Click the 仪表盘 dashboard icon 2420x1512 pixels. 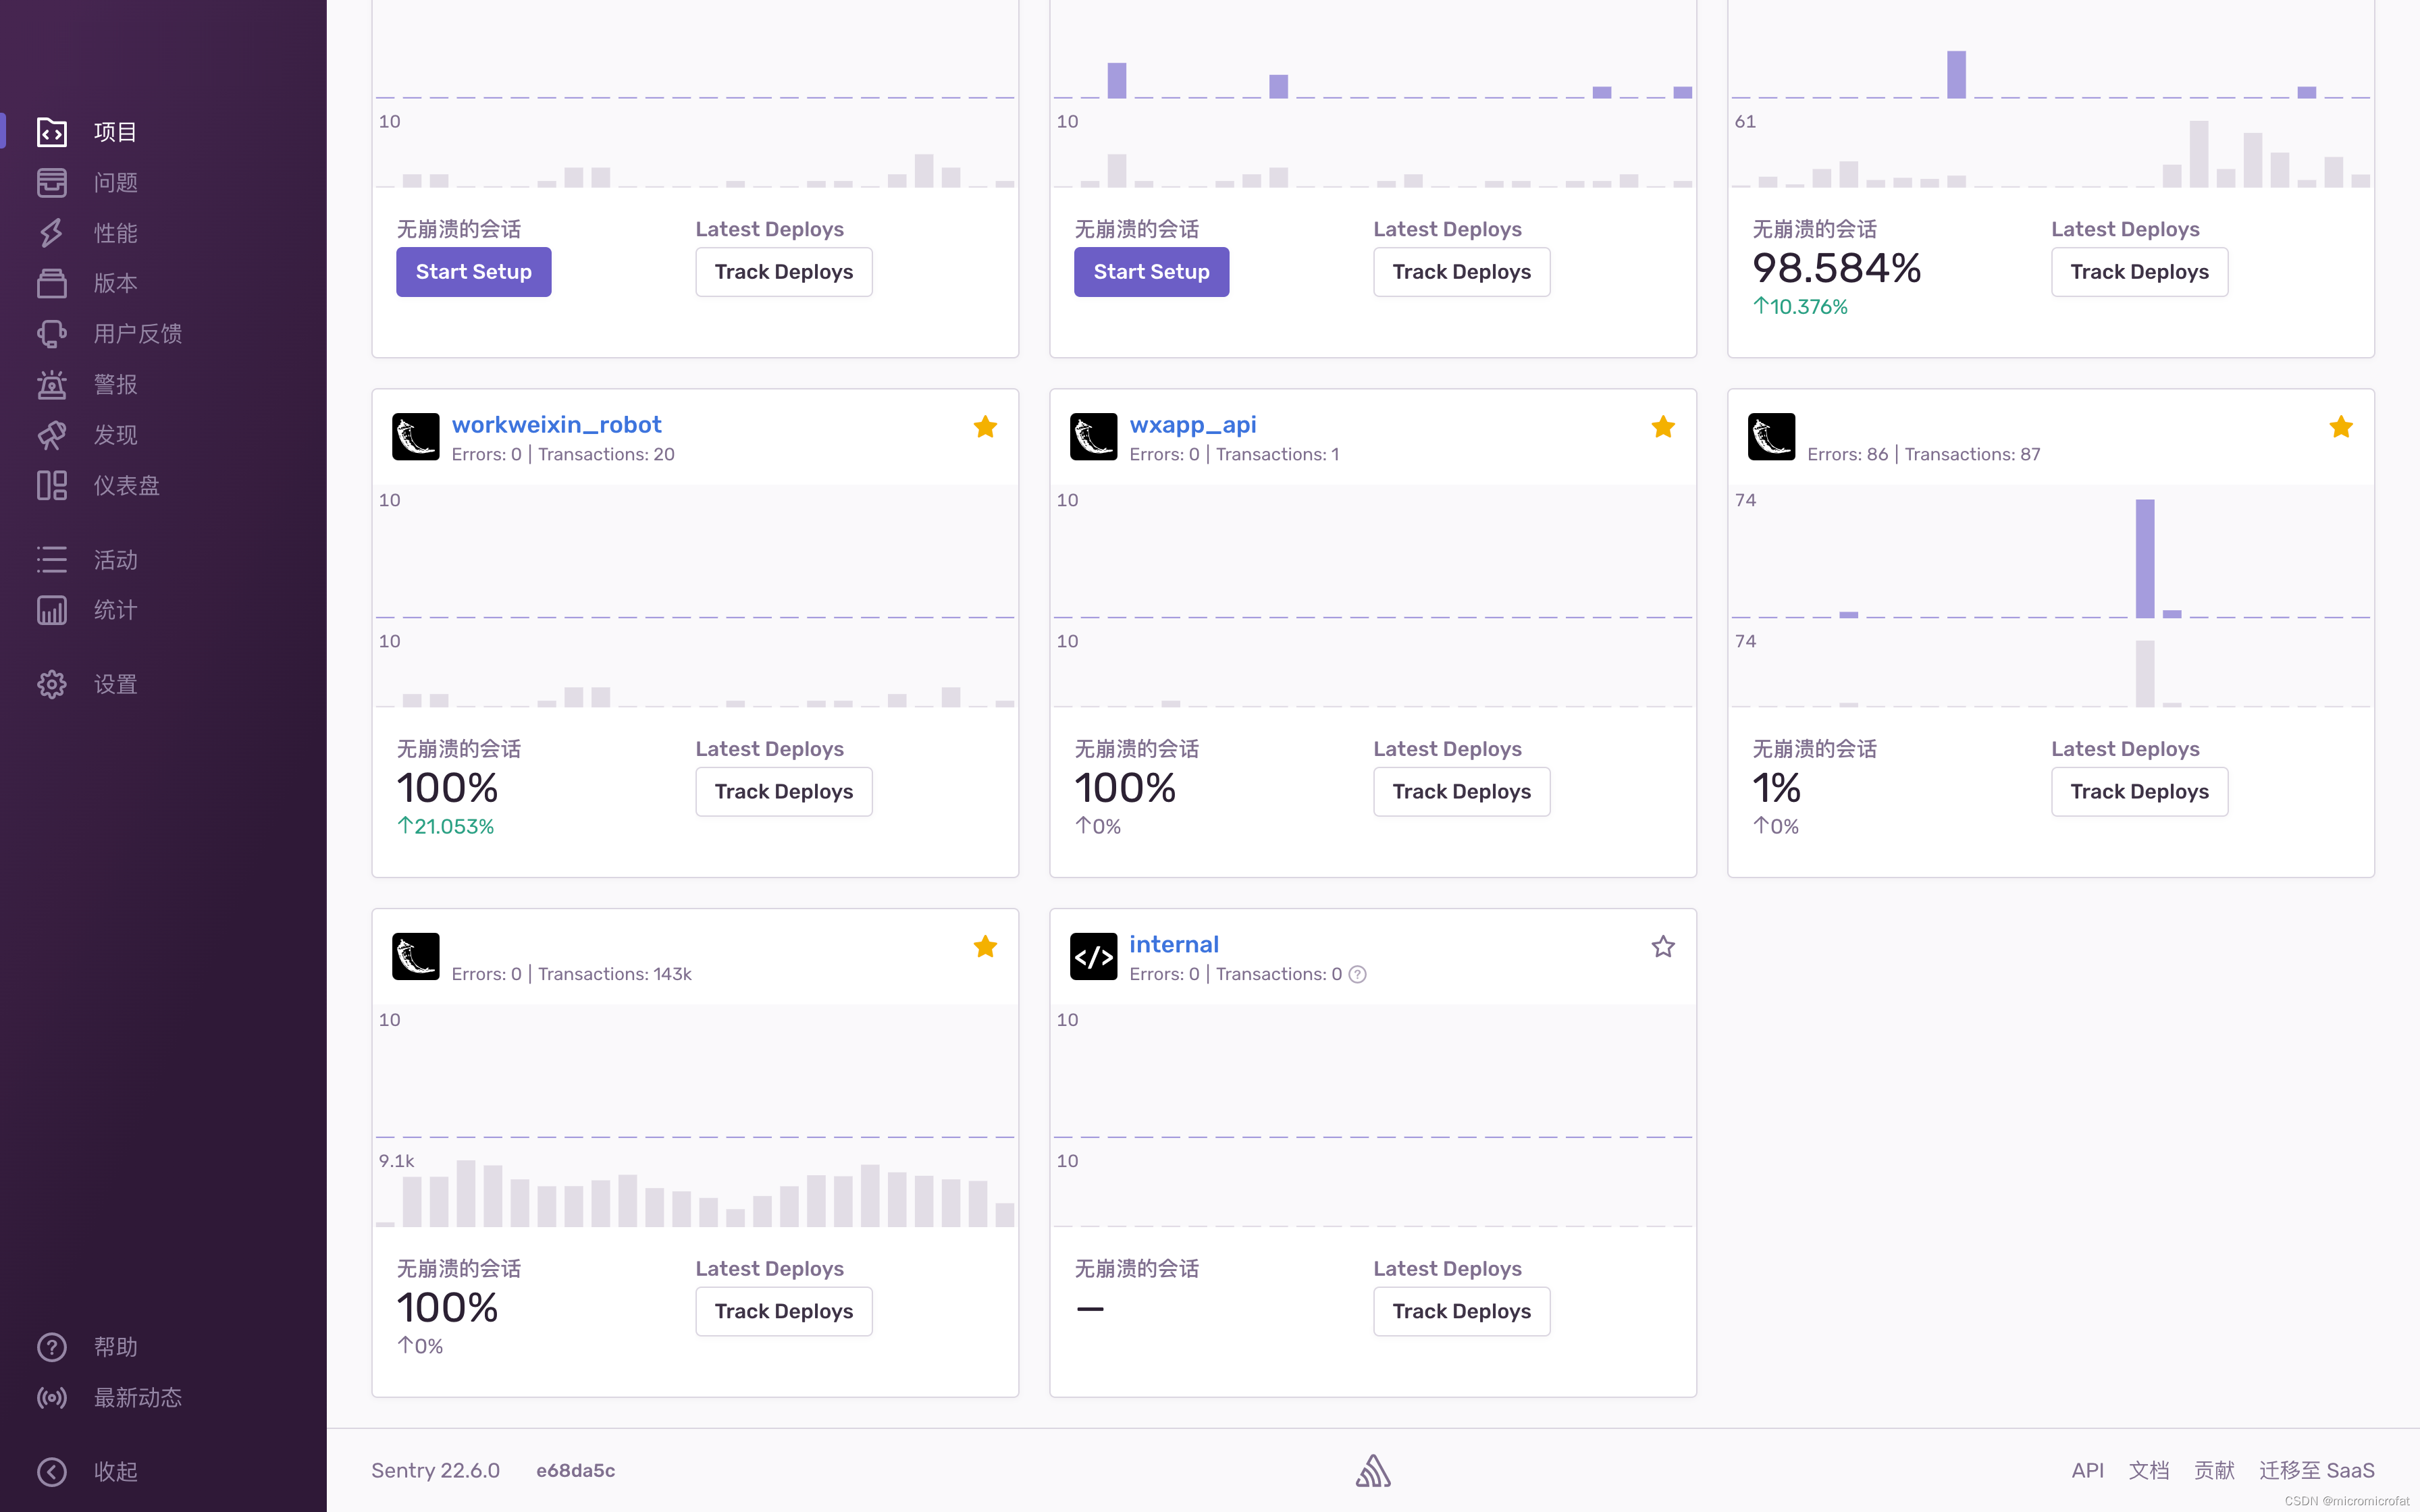(52, 485)
